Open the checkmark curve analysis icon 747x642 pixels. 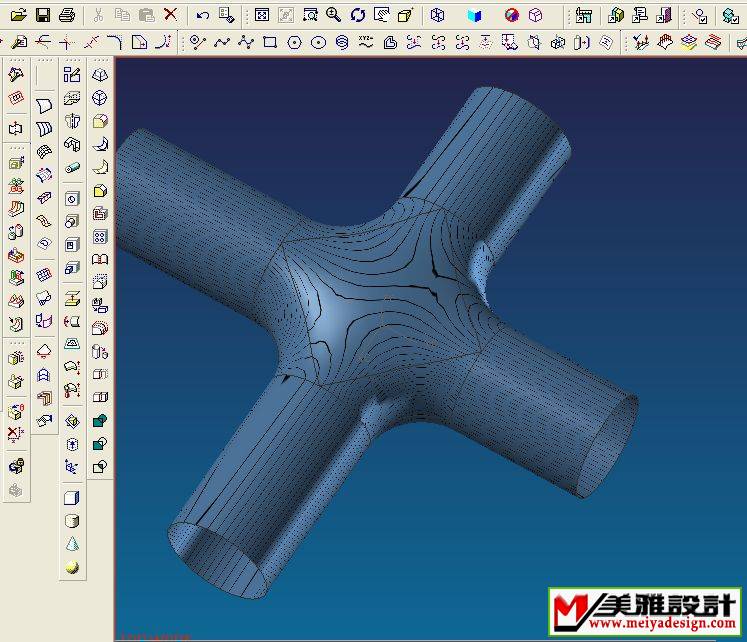tap(641, 43)
